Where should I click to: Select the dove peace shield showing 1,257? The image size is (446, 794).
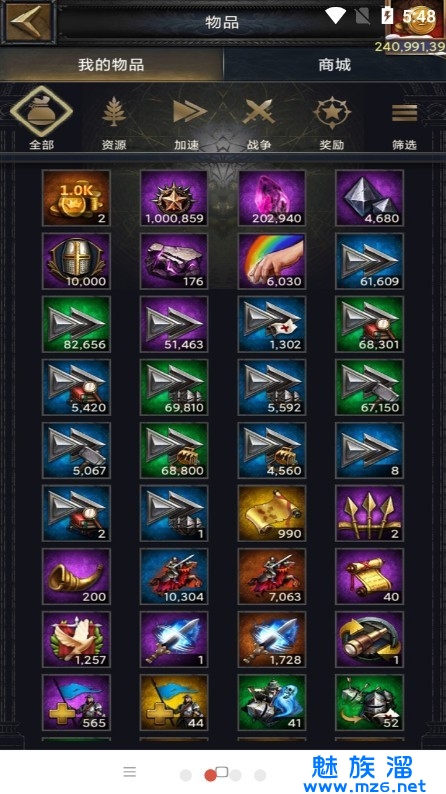coord(76,640)
